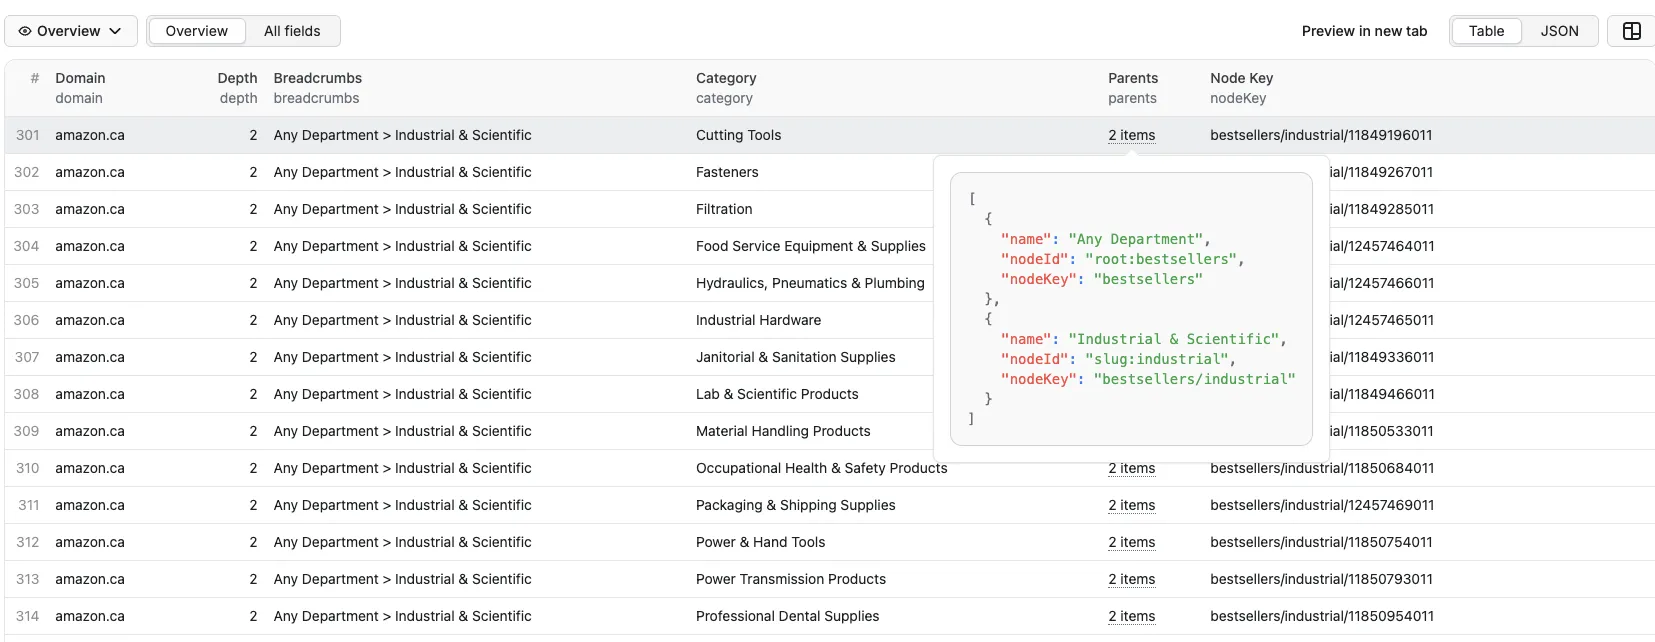Image resolution: width=1655 pixels, height=642 pixels.
Task: Click the Breadcrumbs column header
Action: coord(318,78)
